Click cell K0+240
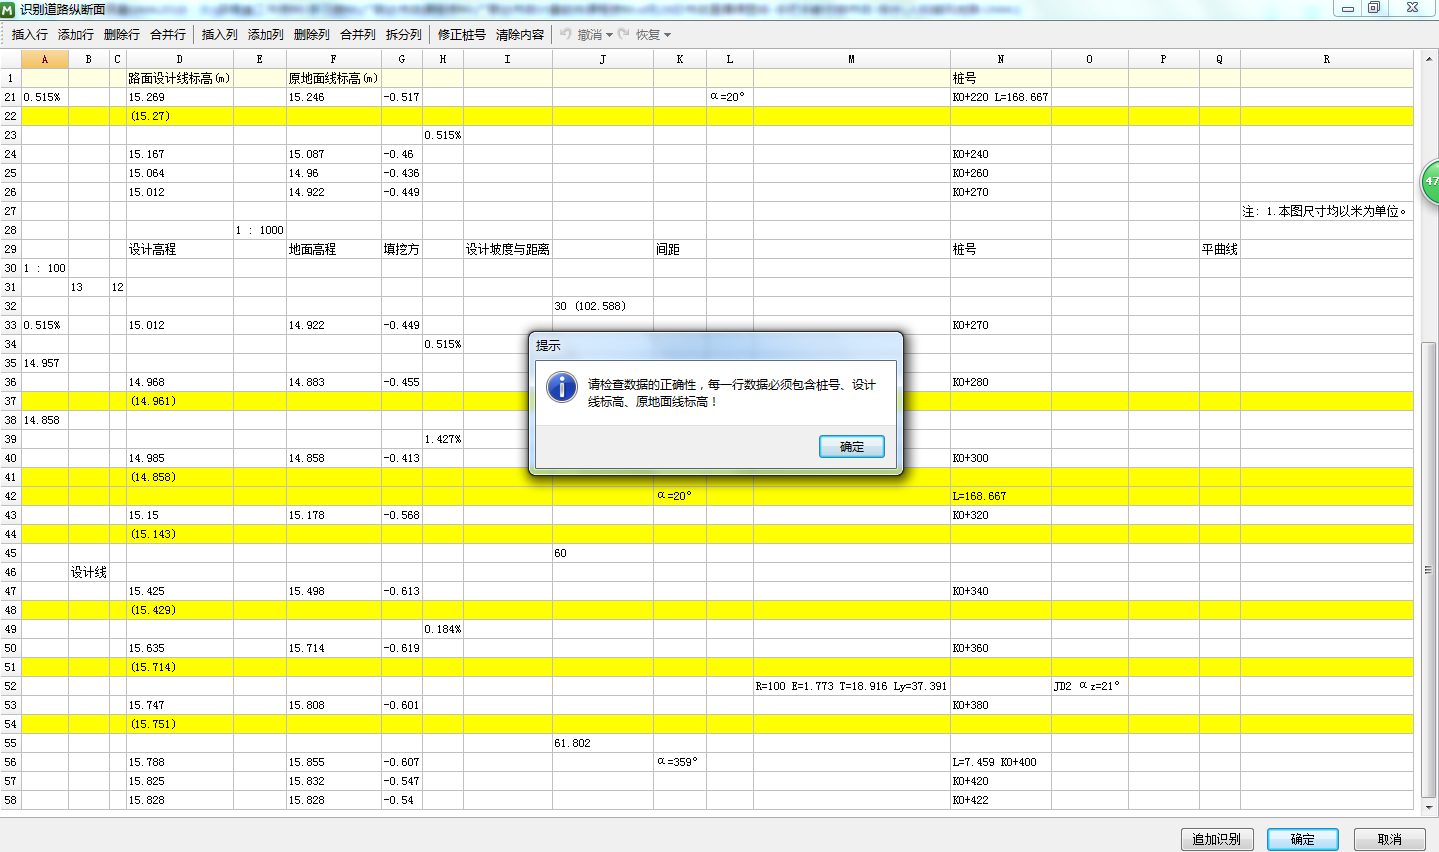1439x852 pixels. (x=1001, y=154)
